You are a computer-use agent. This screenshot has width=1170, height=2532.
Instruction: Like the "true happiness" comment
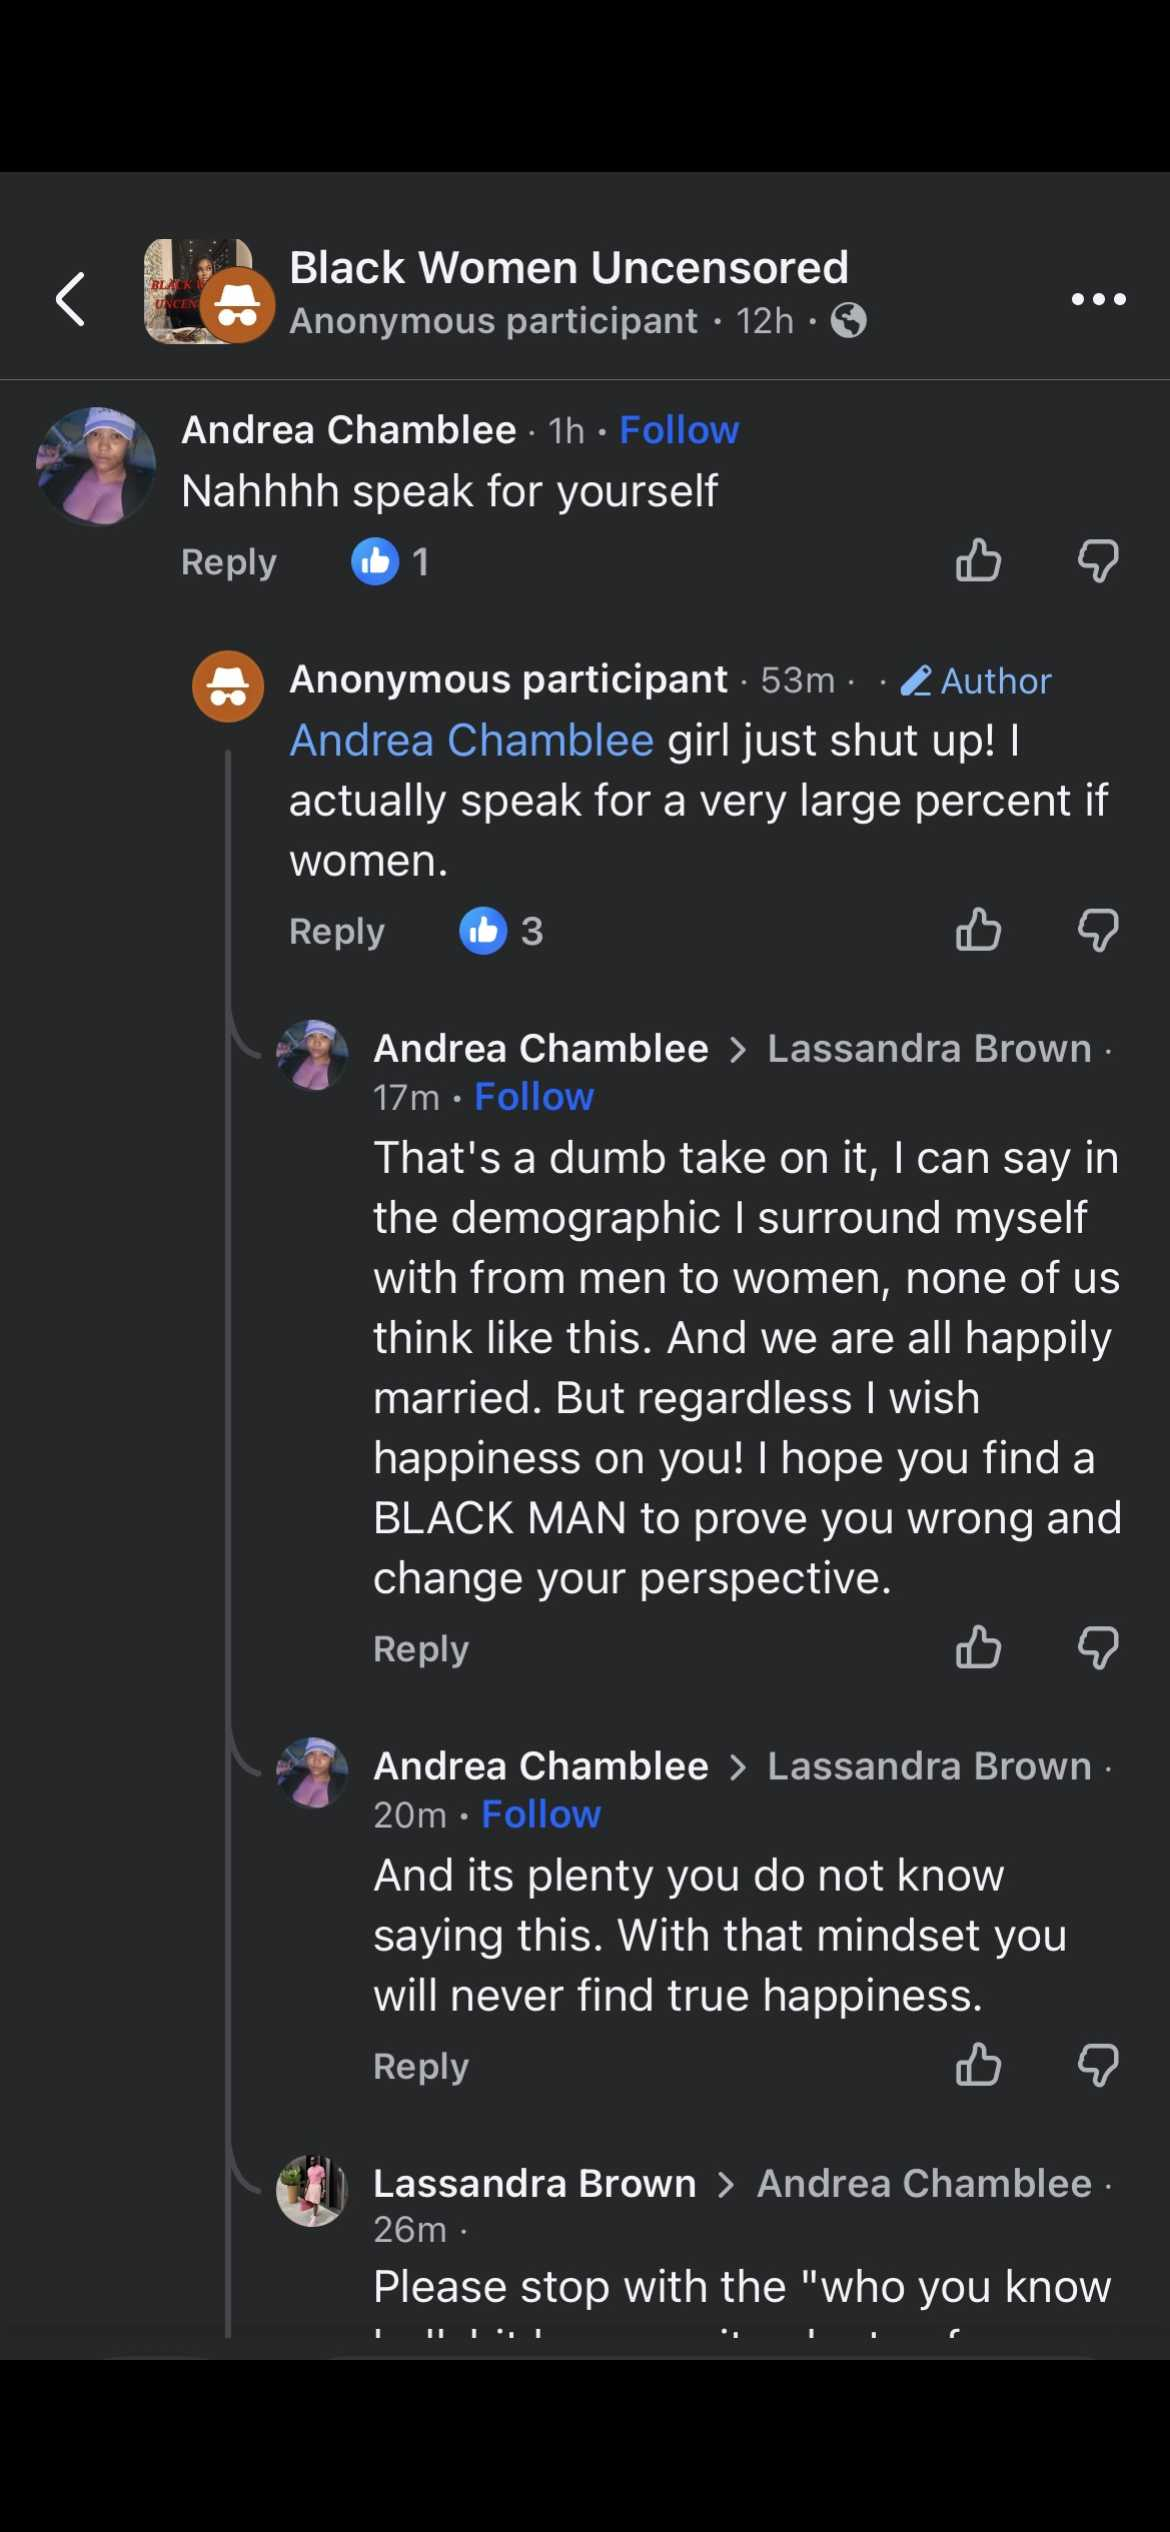[x=978, y=2064]
